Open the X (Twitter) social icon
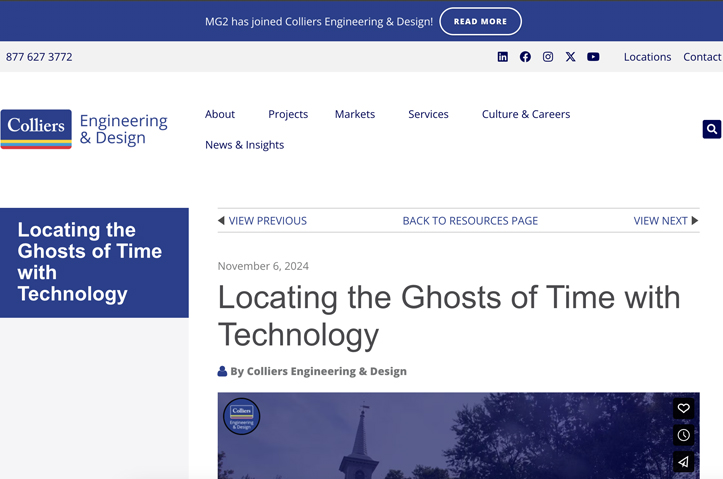 570,57
